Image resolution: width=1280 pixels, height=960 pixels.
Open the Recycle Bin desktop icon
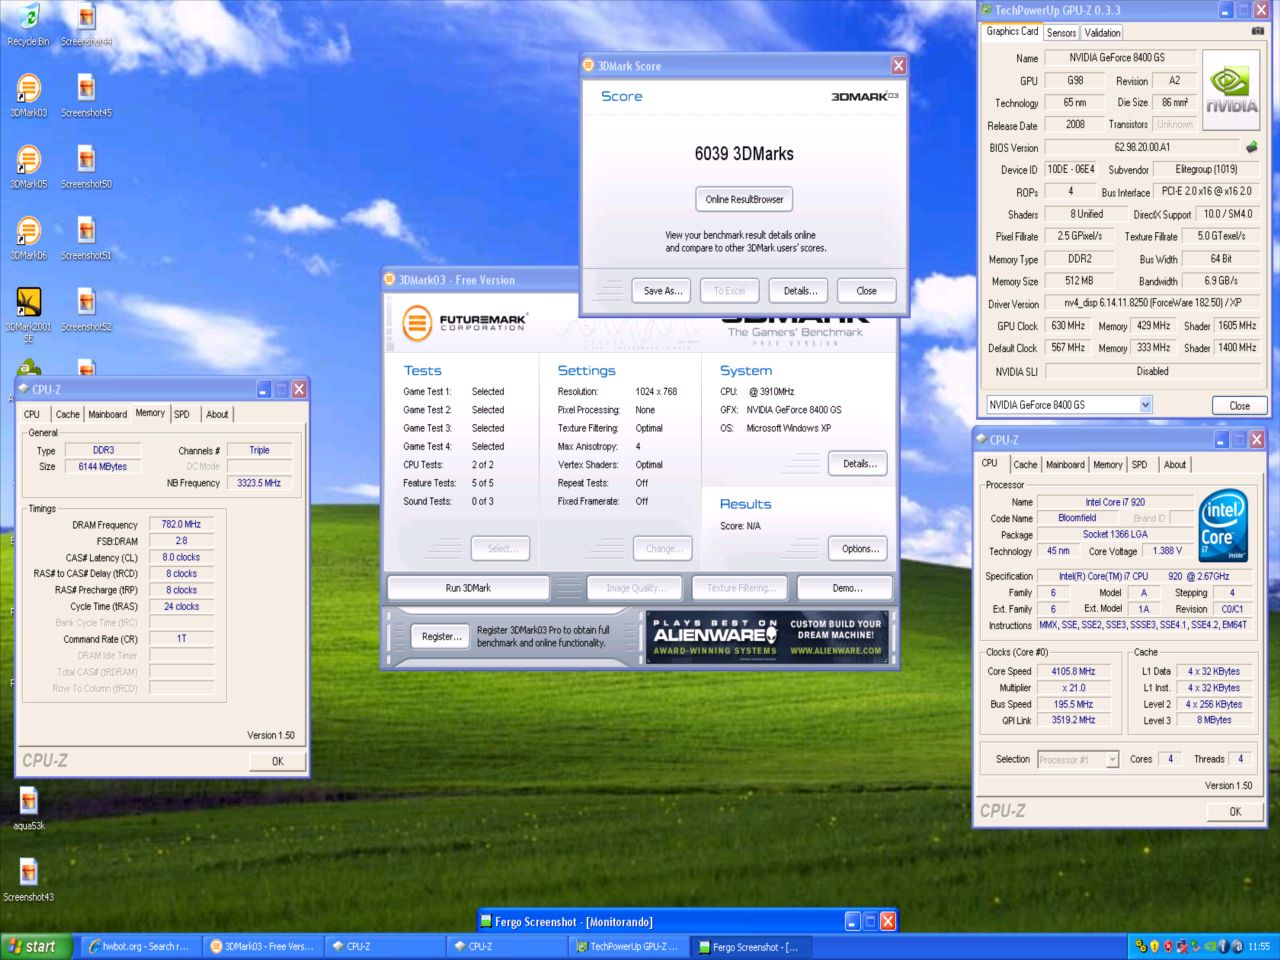[x=29, y=25]
